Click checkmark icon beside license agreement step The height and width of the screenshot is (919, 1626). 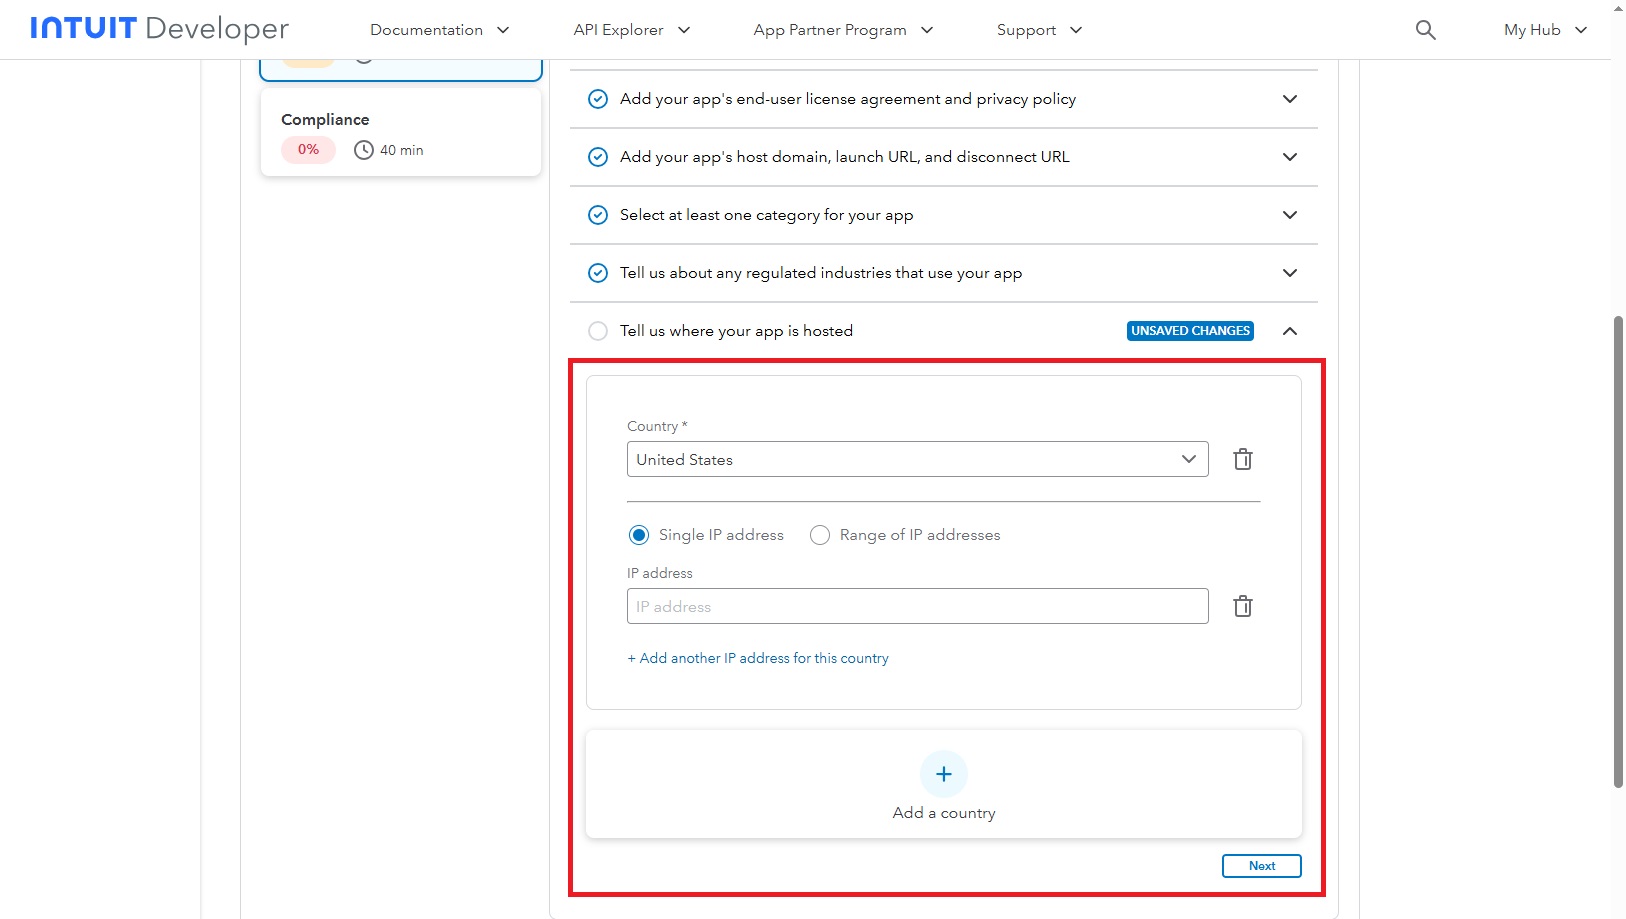click(x=598, y=99)
